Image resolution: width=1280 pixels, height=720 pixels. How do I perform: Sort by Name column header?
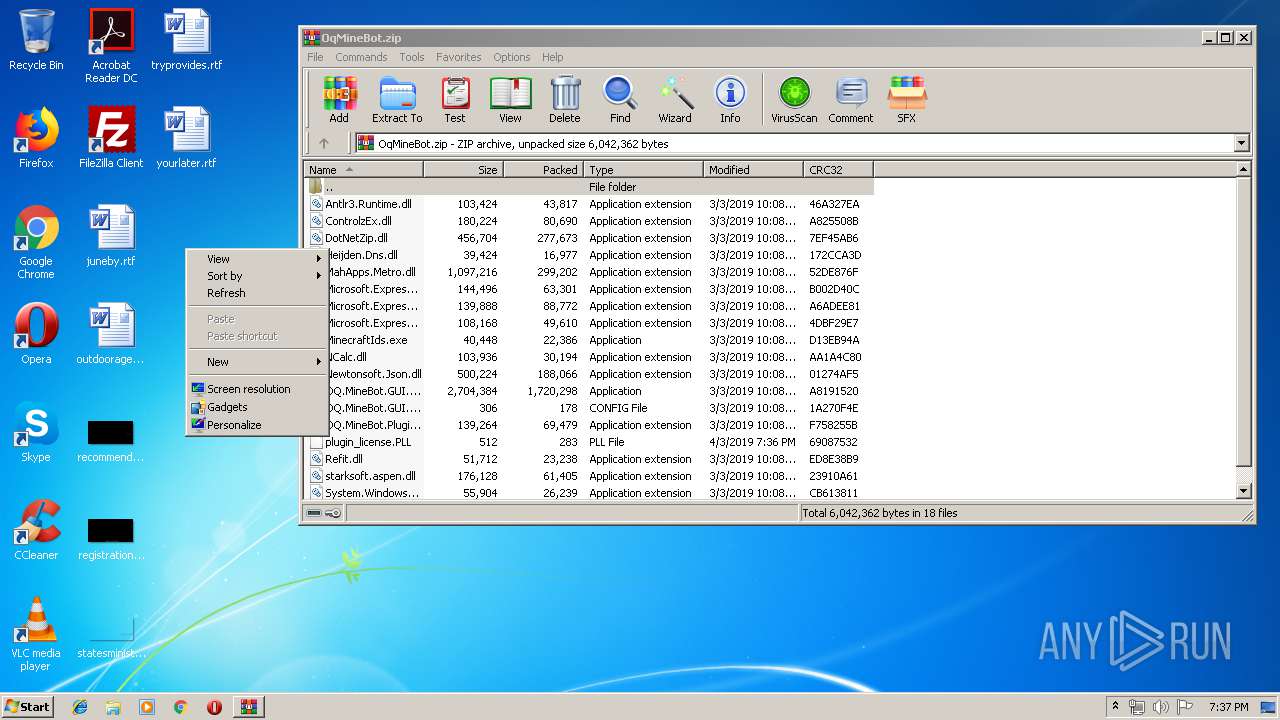[364, 170]
